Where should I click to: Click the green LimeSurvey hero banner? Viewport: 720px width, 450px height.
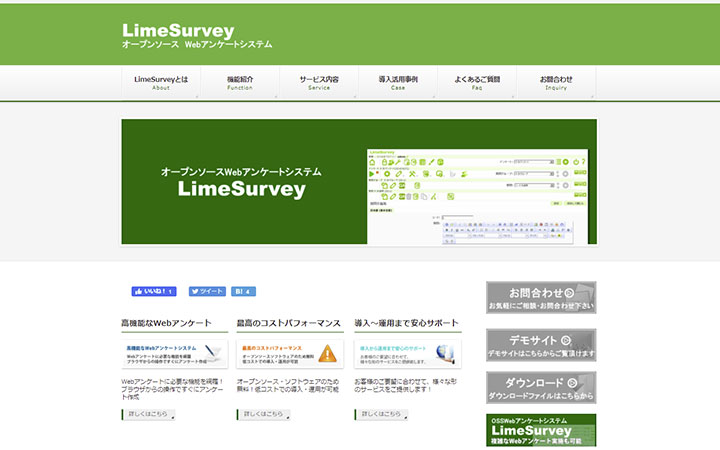tap(359, 182)
